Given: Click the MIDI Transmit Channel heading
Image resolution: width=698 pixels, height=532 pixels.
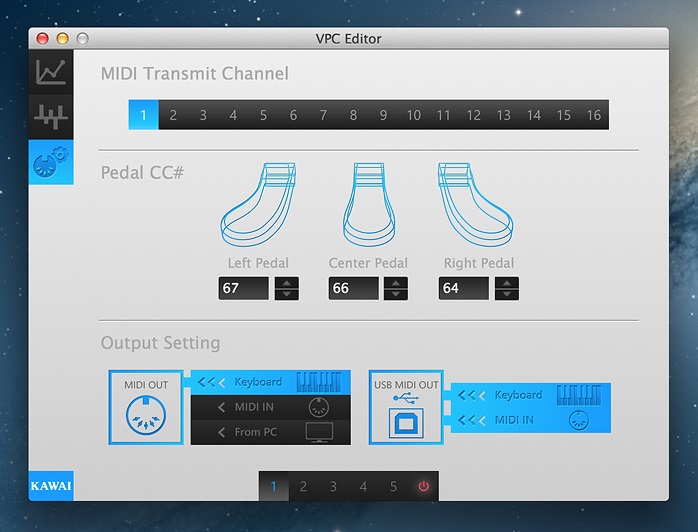Looking at the screenshot, I should 195,73.
